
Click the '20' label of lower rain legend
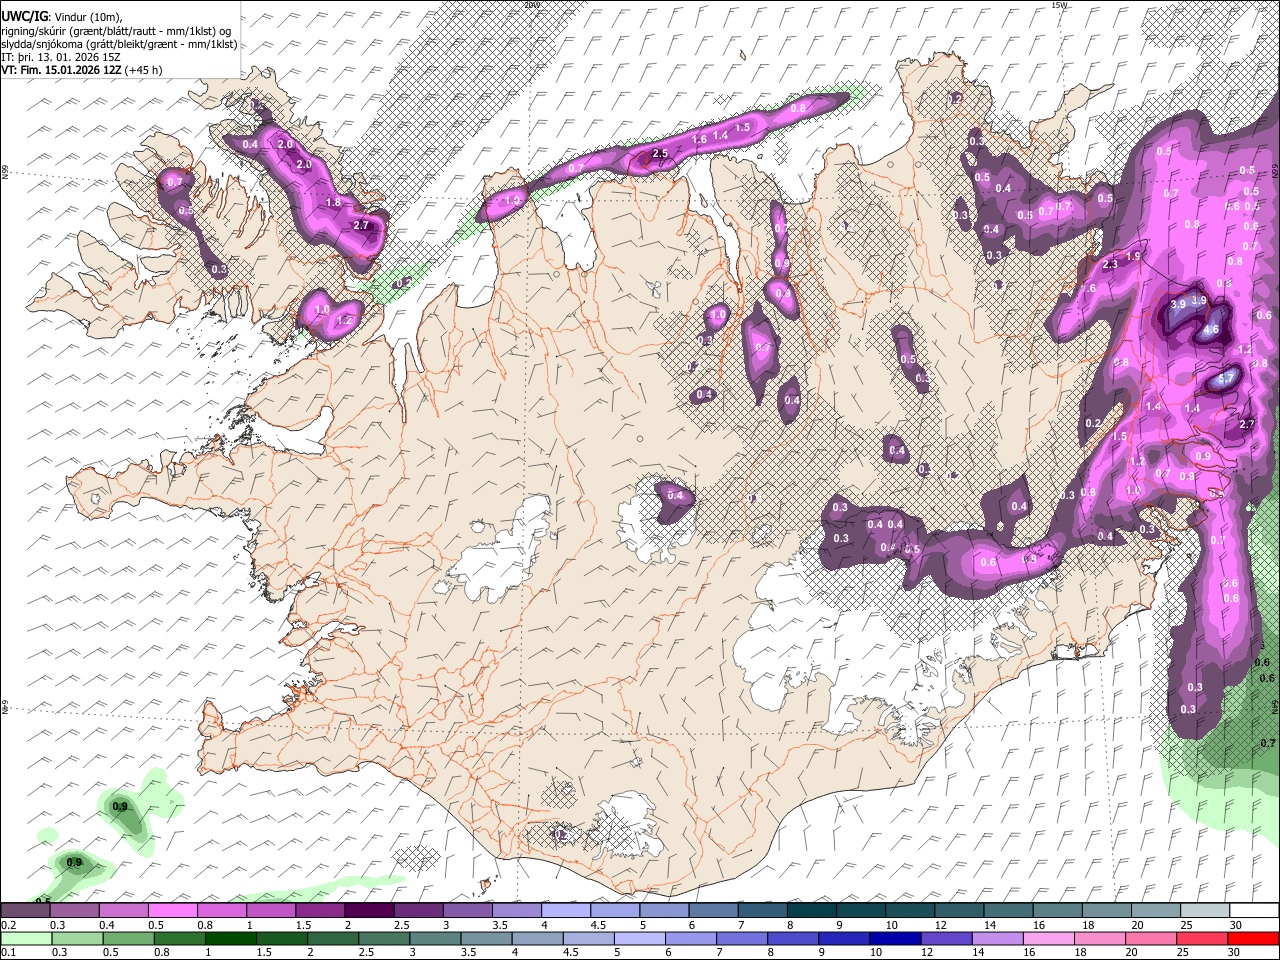tap(1133, 951)
